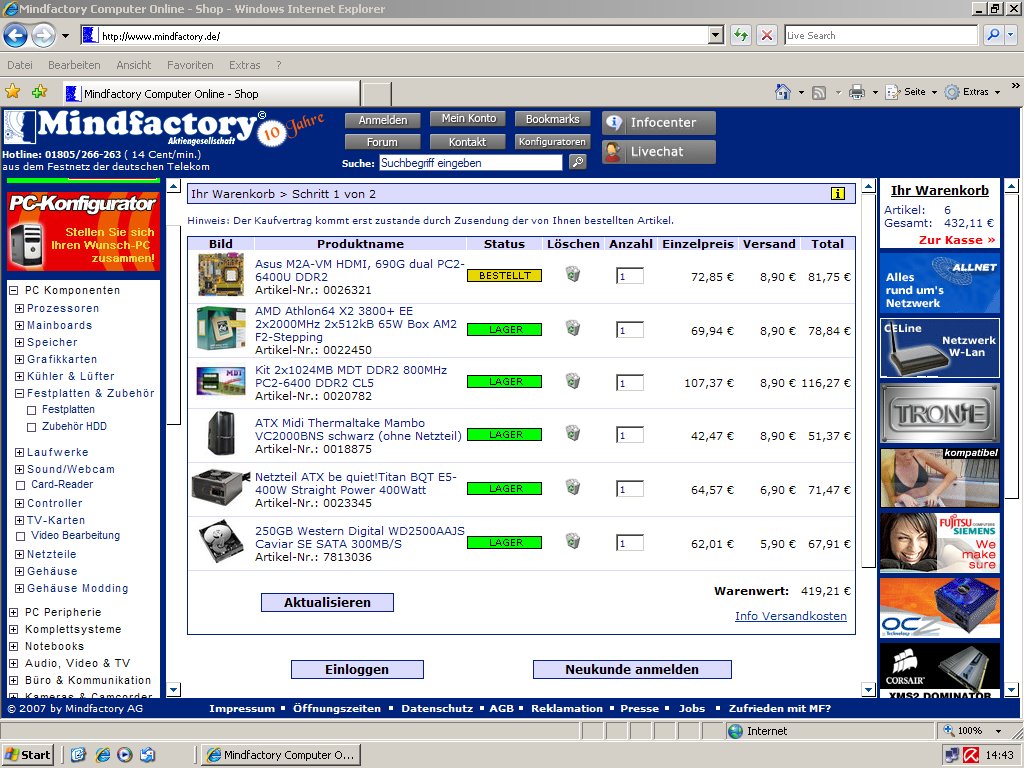Click the Print toolbar icon
Viewport: 1024px width, 768px height.
[x=857, y=92]
